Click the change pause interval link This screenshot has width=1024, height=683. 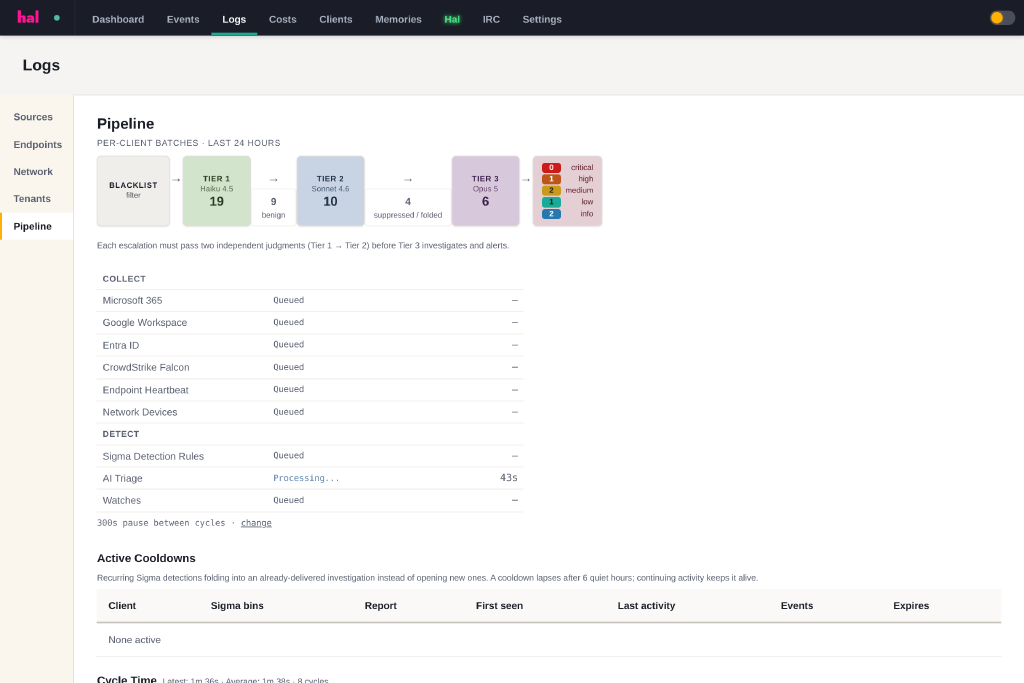point(256,523)
